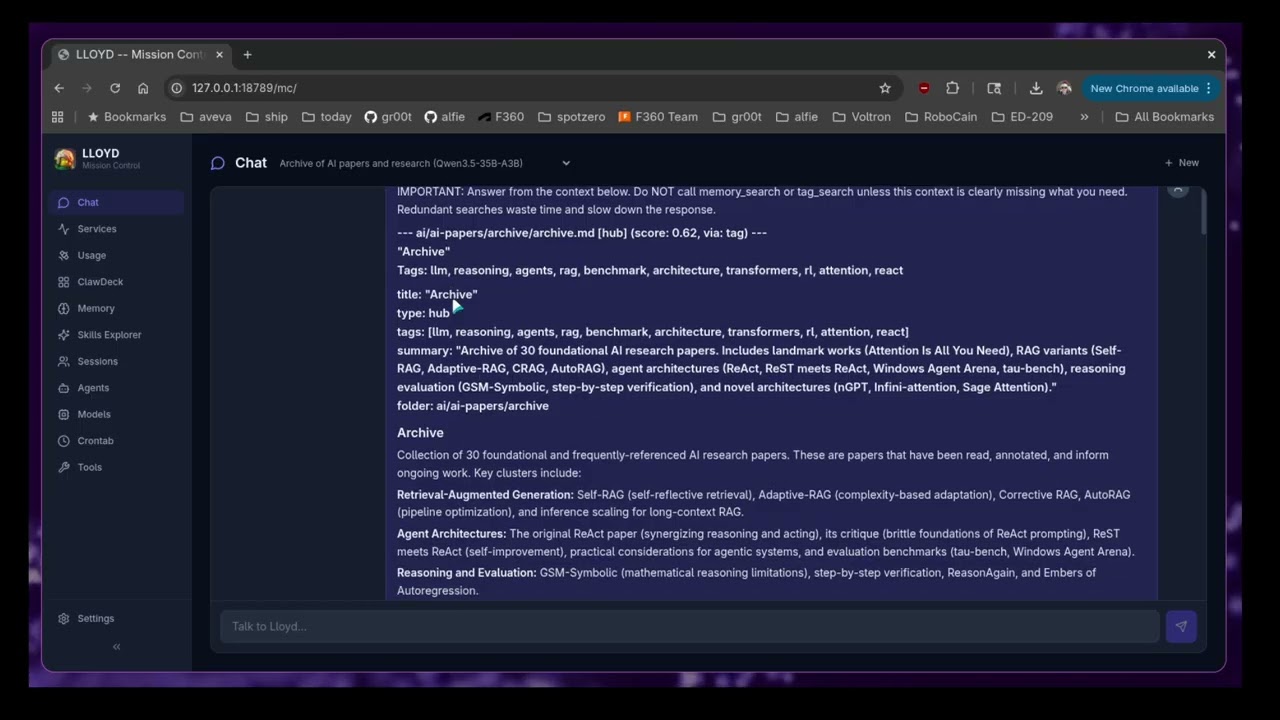This screenshot has height=720, width=1280.
Task: Open the Chat section in sidebar
Action: [116, 202]
